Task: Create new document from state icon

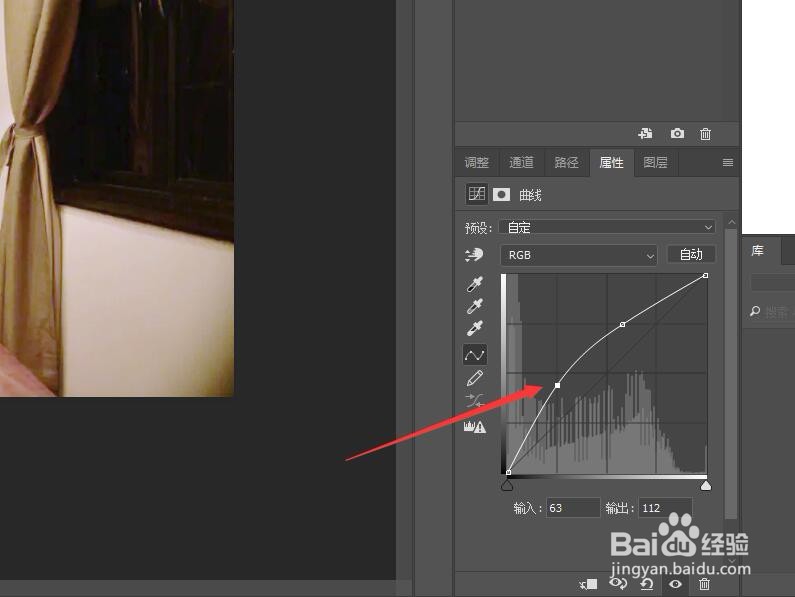Action: 645,133
